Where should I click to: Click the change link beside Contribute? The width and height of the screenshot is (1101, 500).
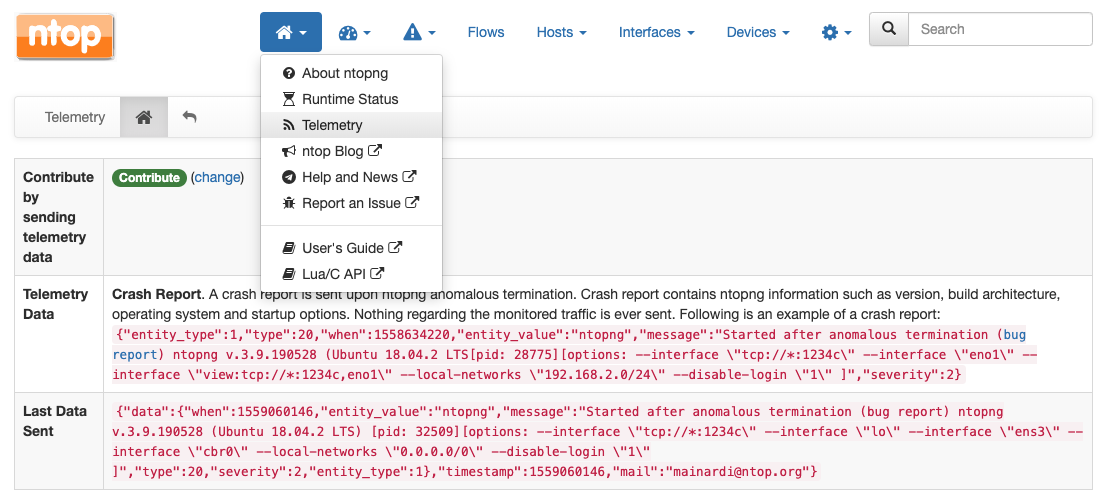pos(217,178)
